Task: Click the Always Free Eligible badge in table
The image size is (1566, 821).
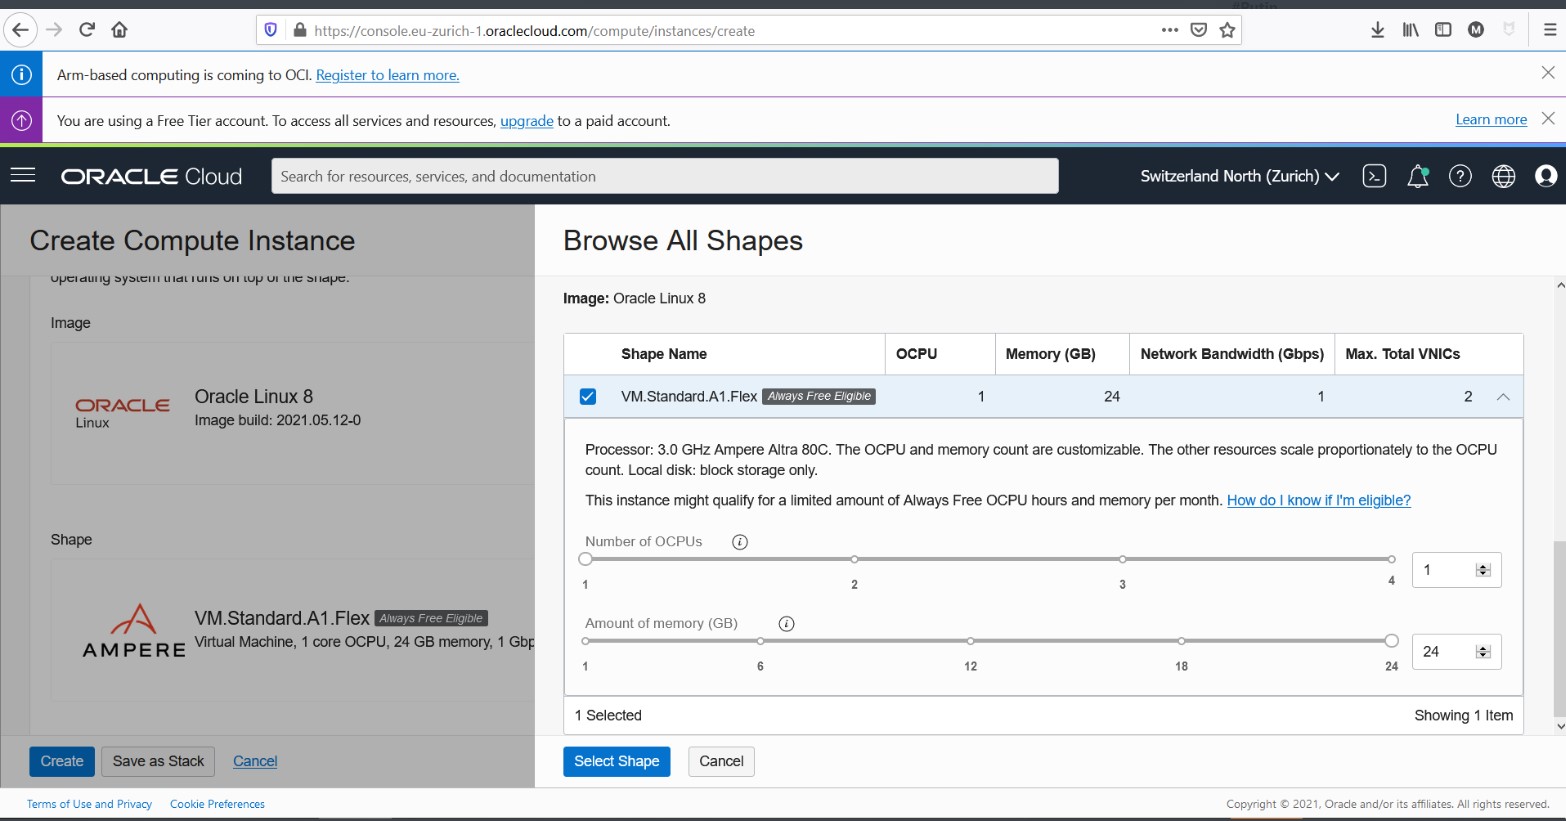Action: pyautogui.click(x=819, y=396)
